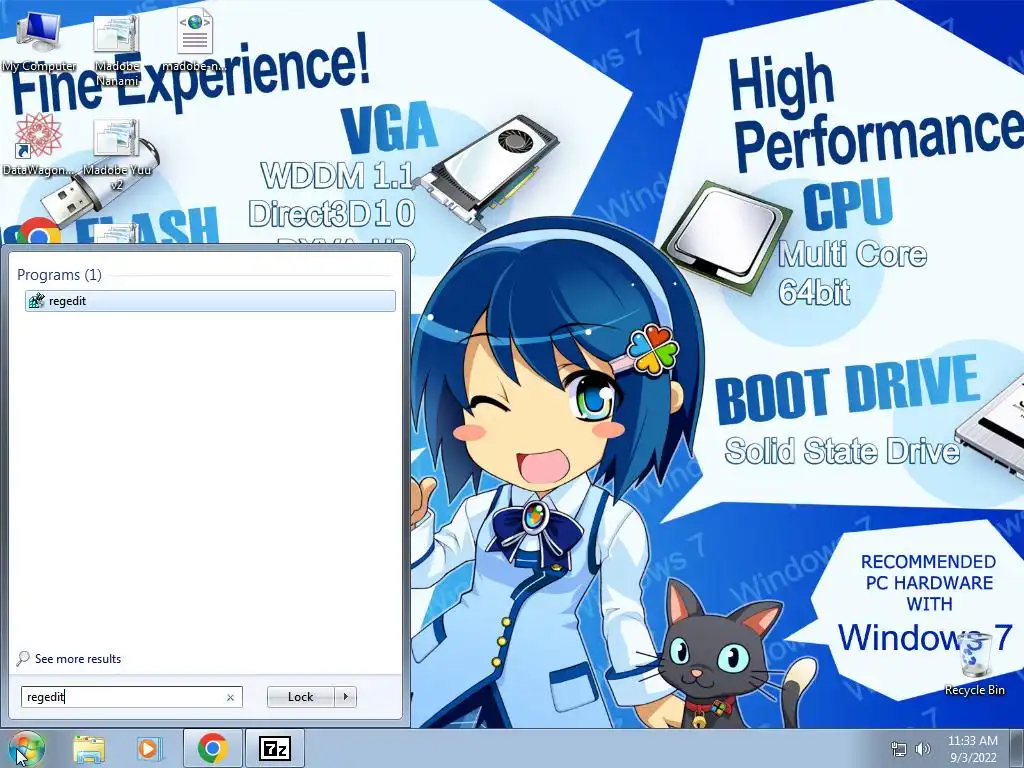Select Madobe Yuu v2 desktop icon
Image resolution: width=1024 pixels, height=768 pixels.
[117, 154]
